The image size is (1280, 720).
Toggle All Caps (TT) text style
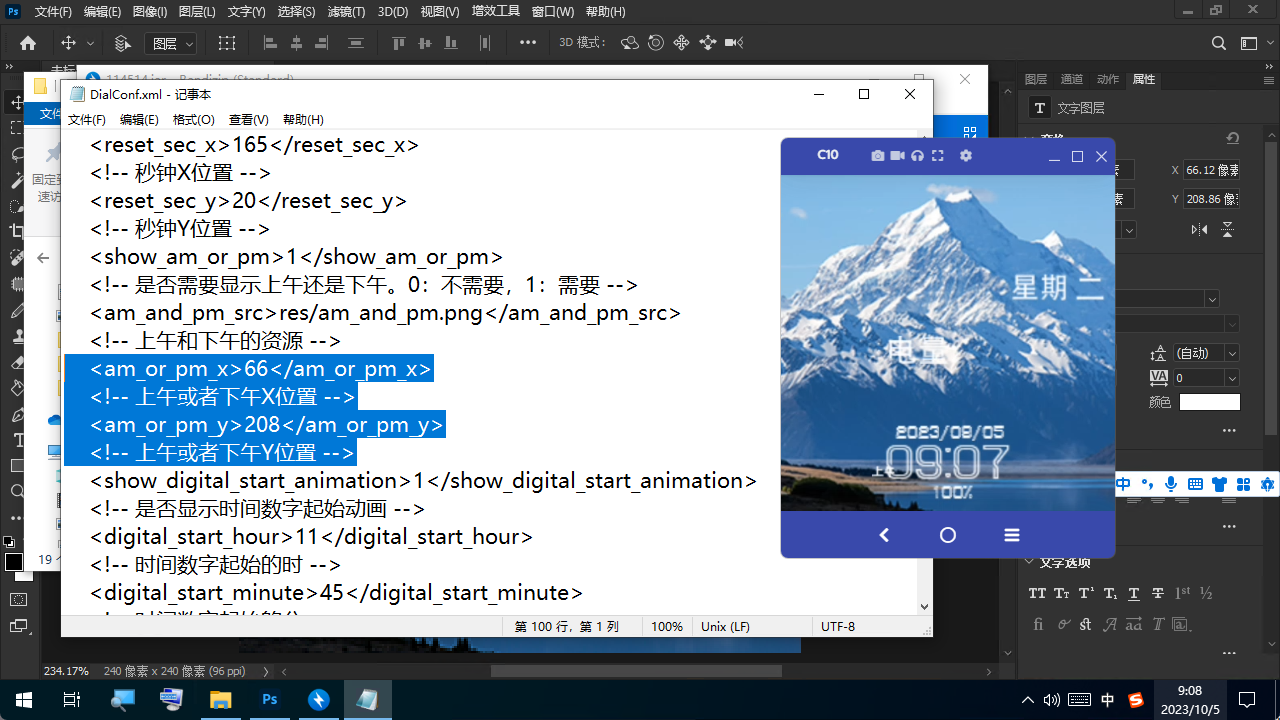(1037, 593)
